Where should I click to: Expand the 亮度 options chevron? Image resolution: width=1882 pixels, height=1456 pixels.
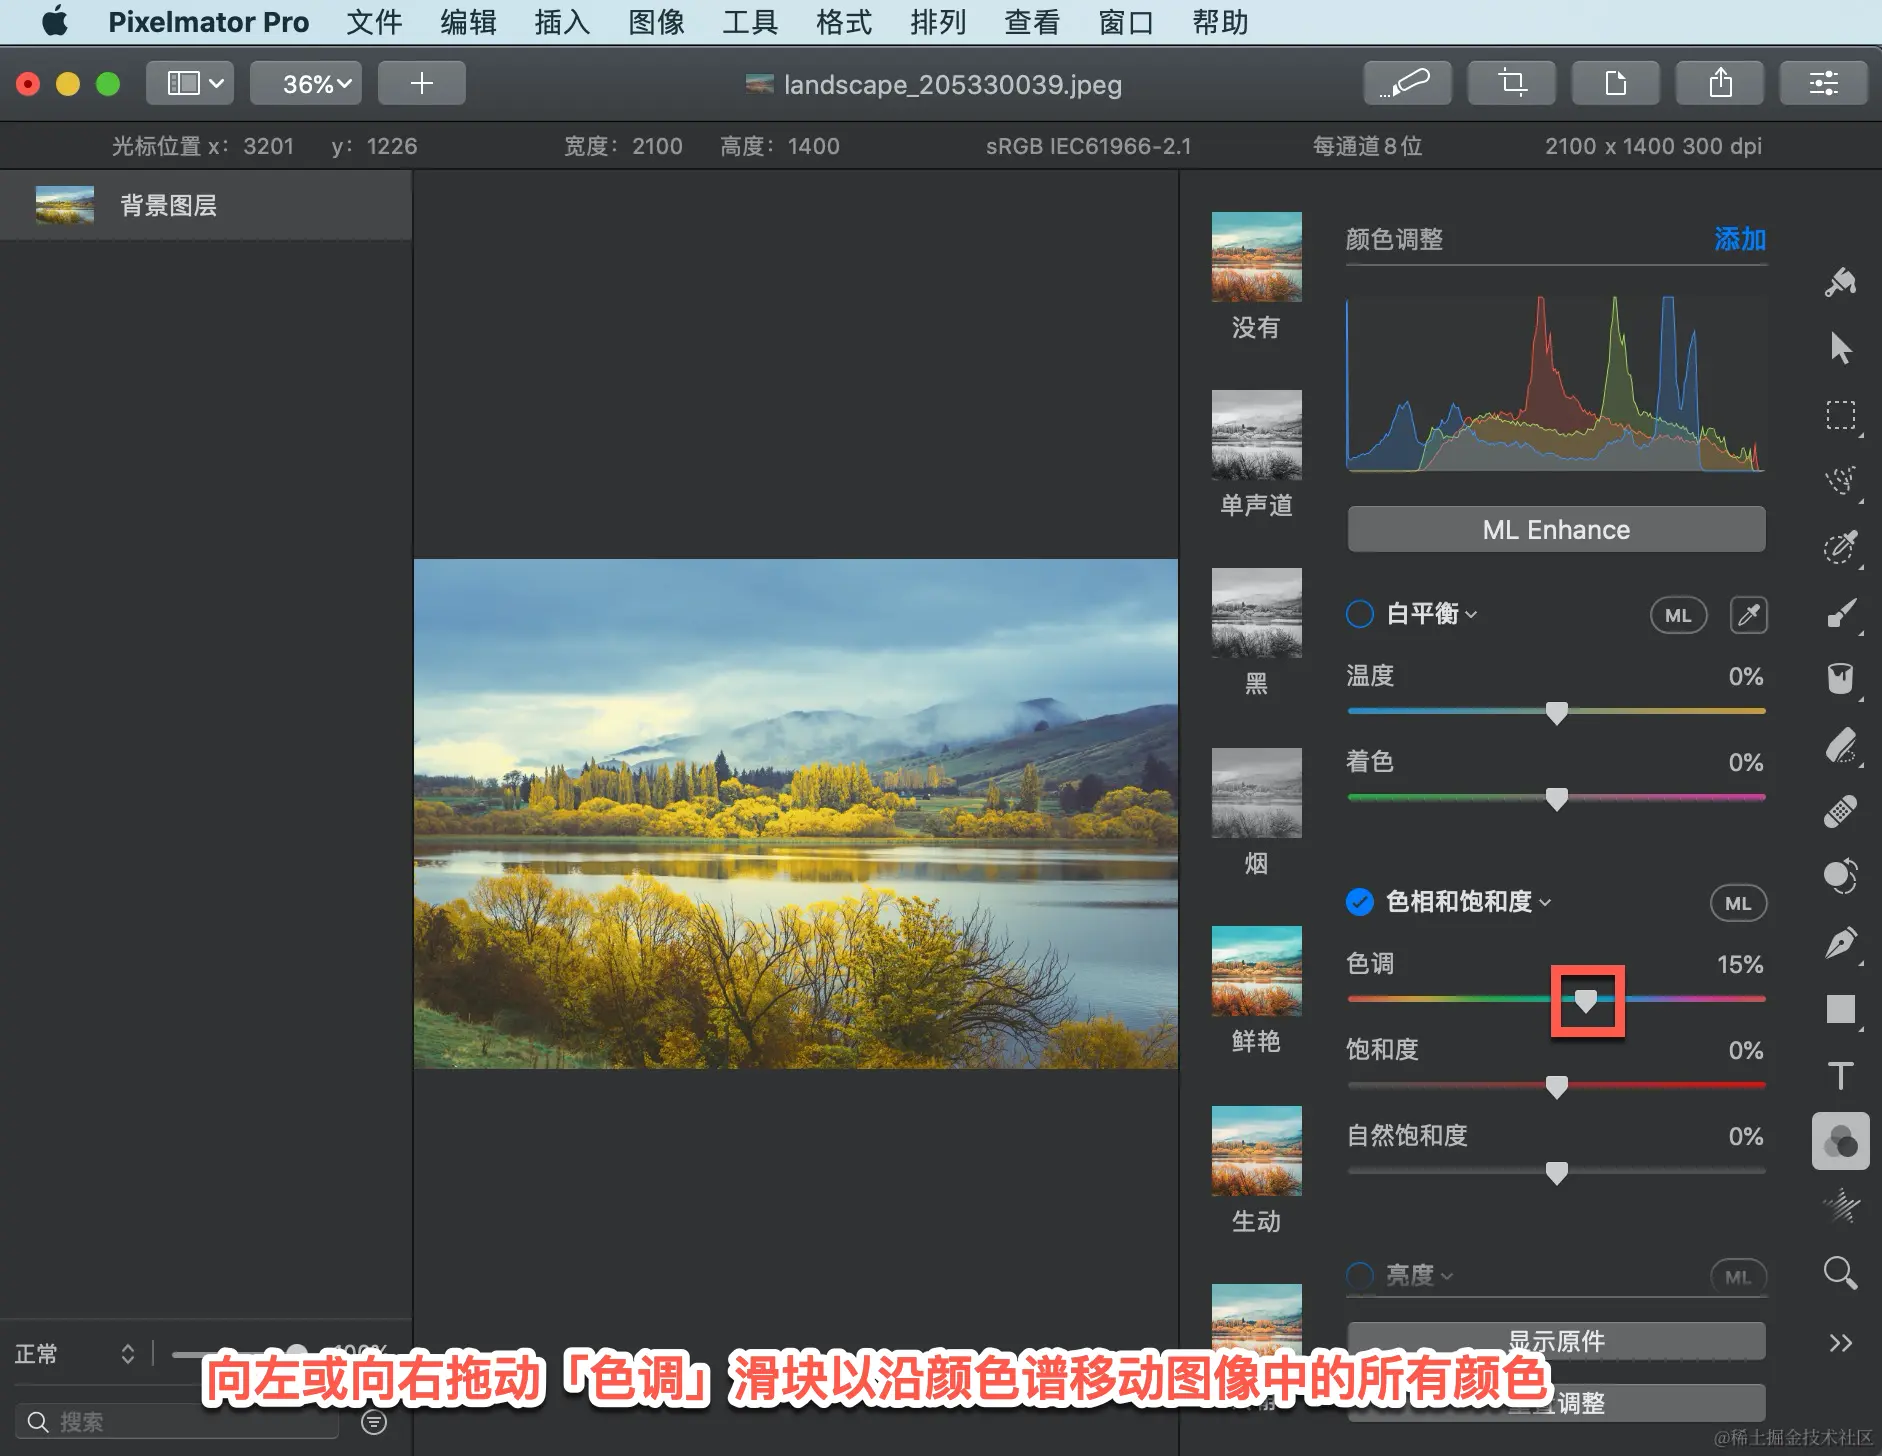[x=1447, y=1277]
